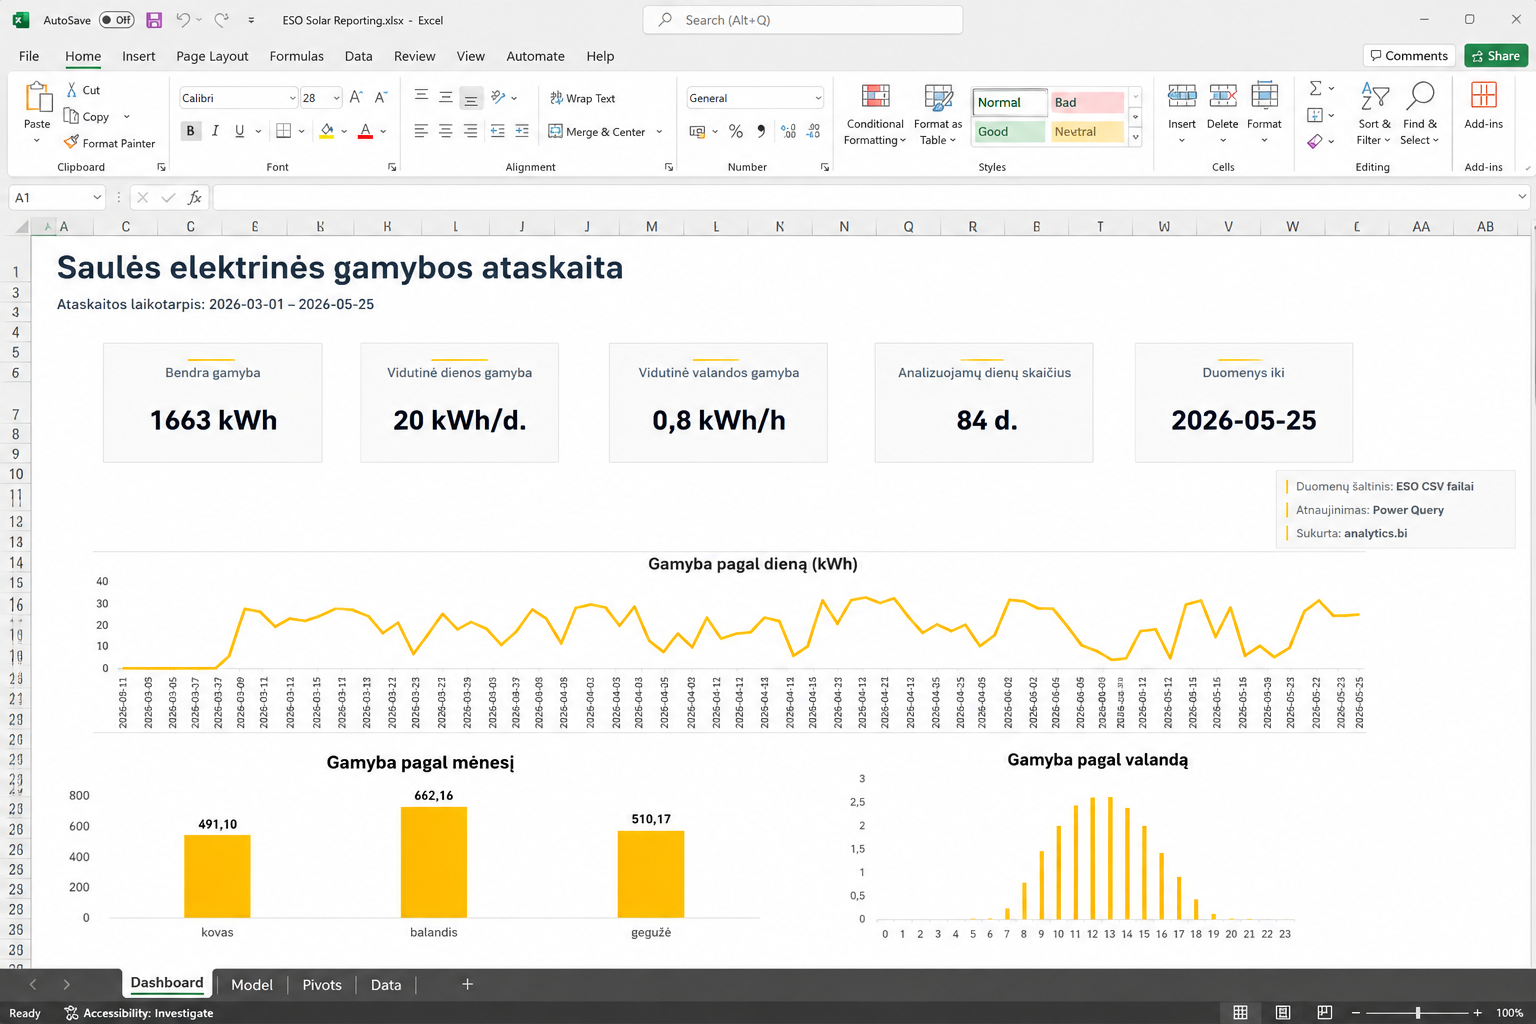The image size is (1536, 1024).
Task: Apply the Bad cell style
Action: click(1087, 102)
